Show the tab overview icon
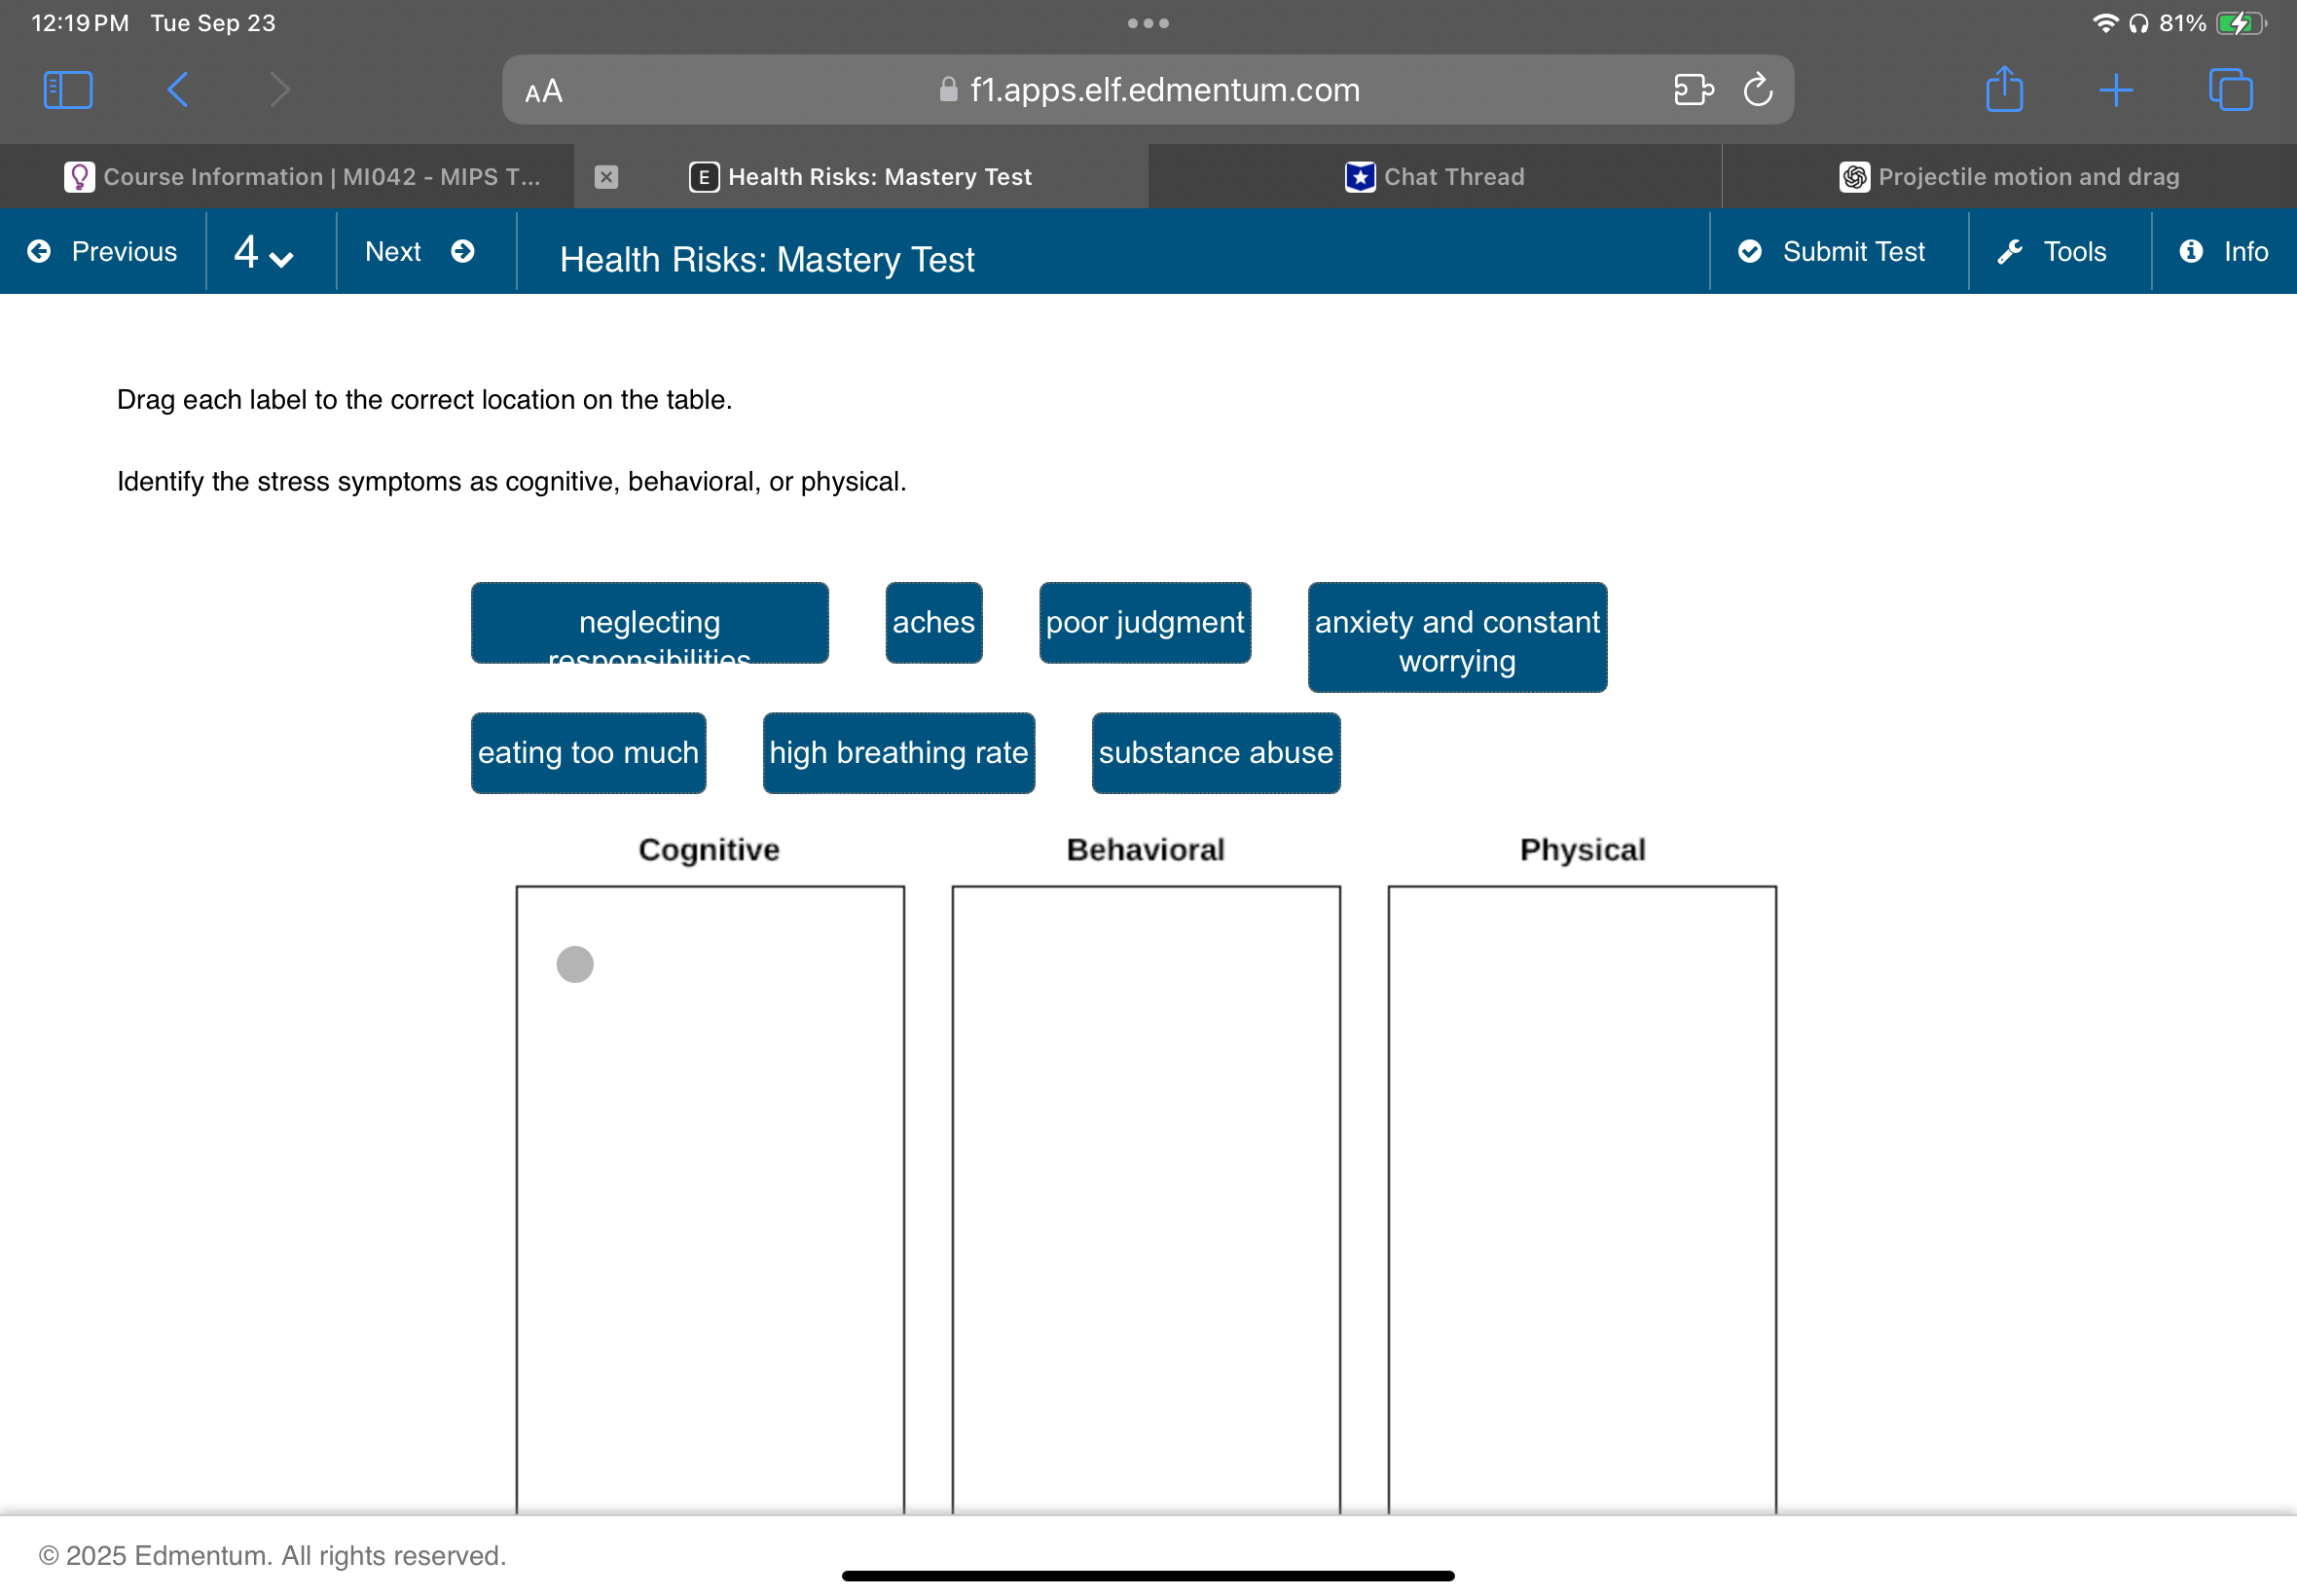 [2229, 90]
